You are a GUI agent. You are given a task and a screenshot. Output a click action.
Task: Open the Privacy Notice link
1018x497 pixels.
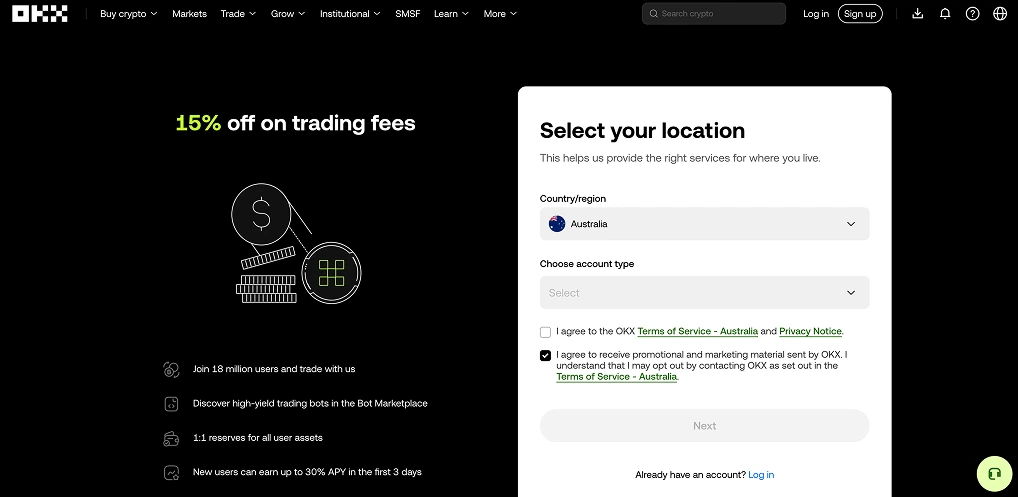coord(810,332)
